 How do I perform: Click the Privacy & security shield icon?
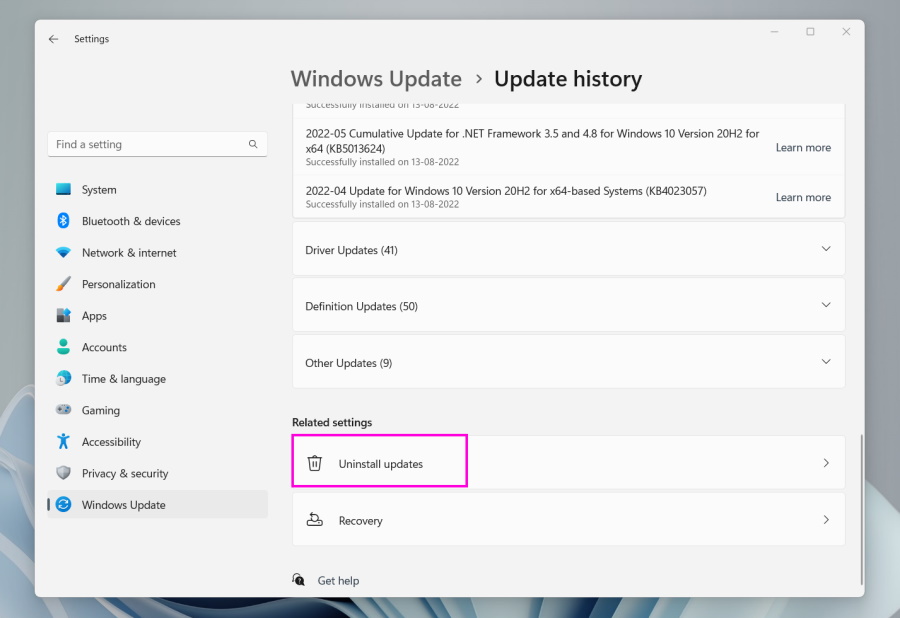tap(63, 473)
